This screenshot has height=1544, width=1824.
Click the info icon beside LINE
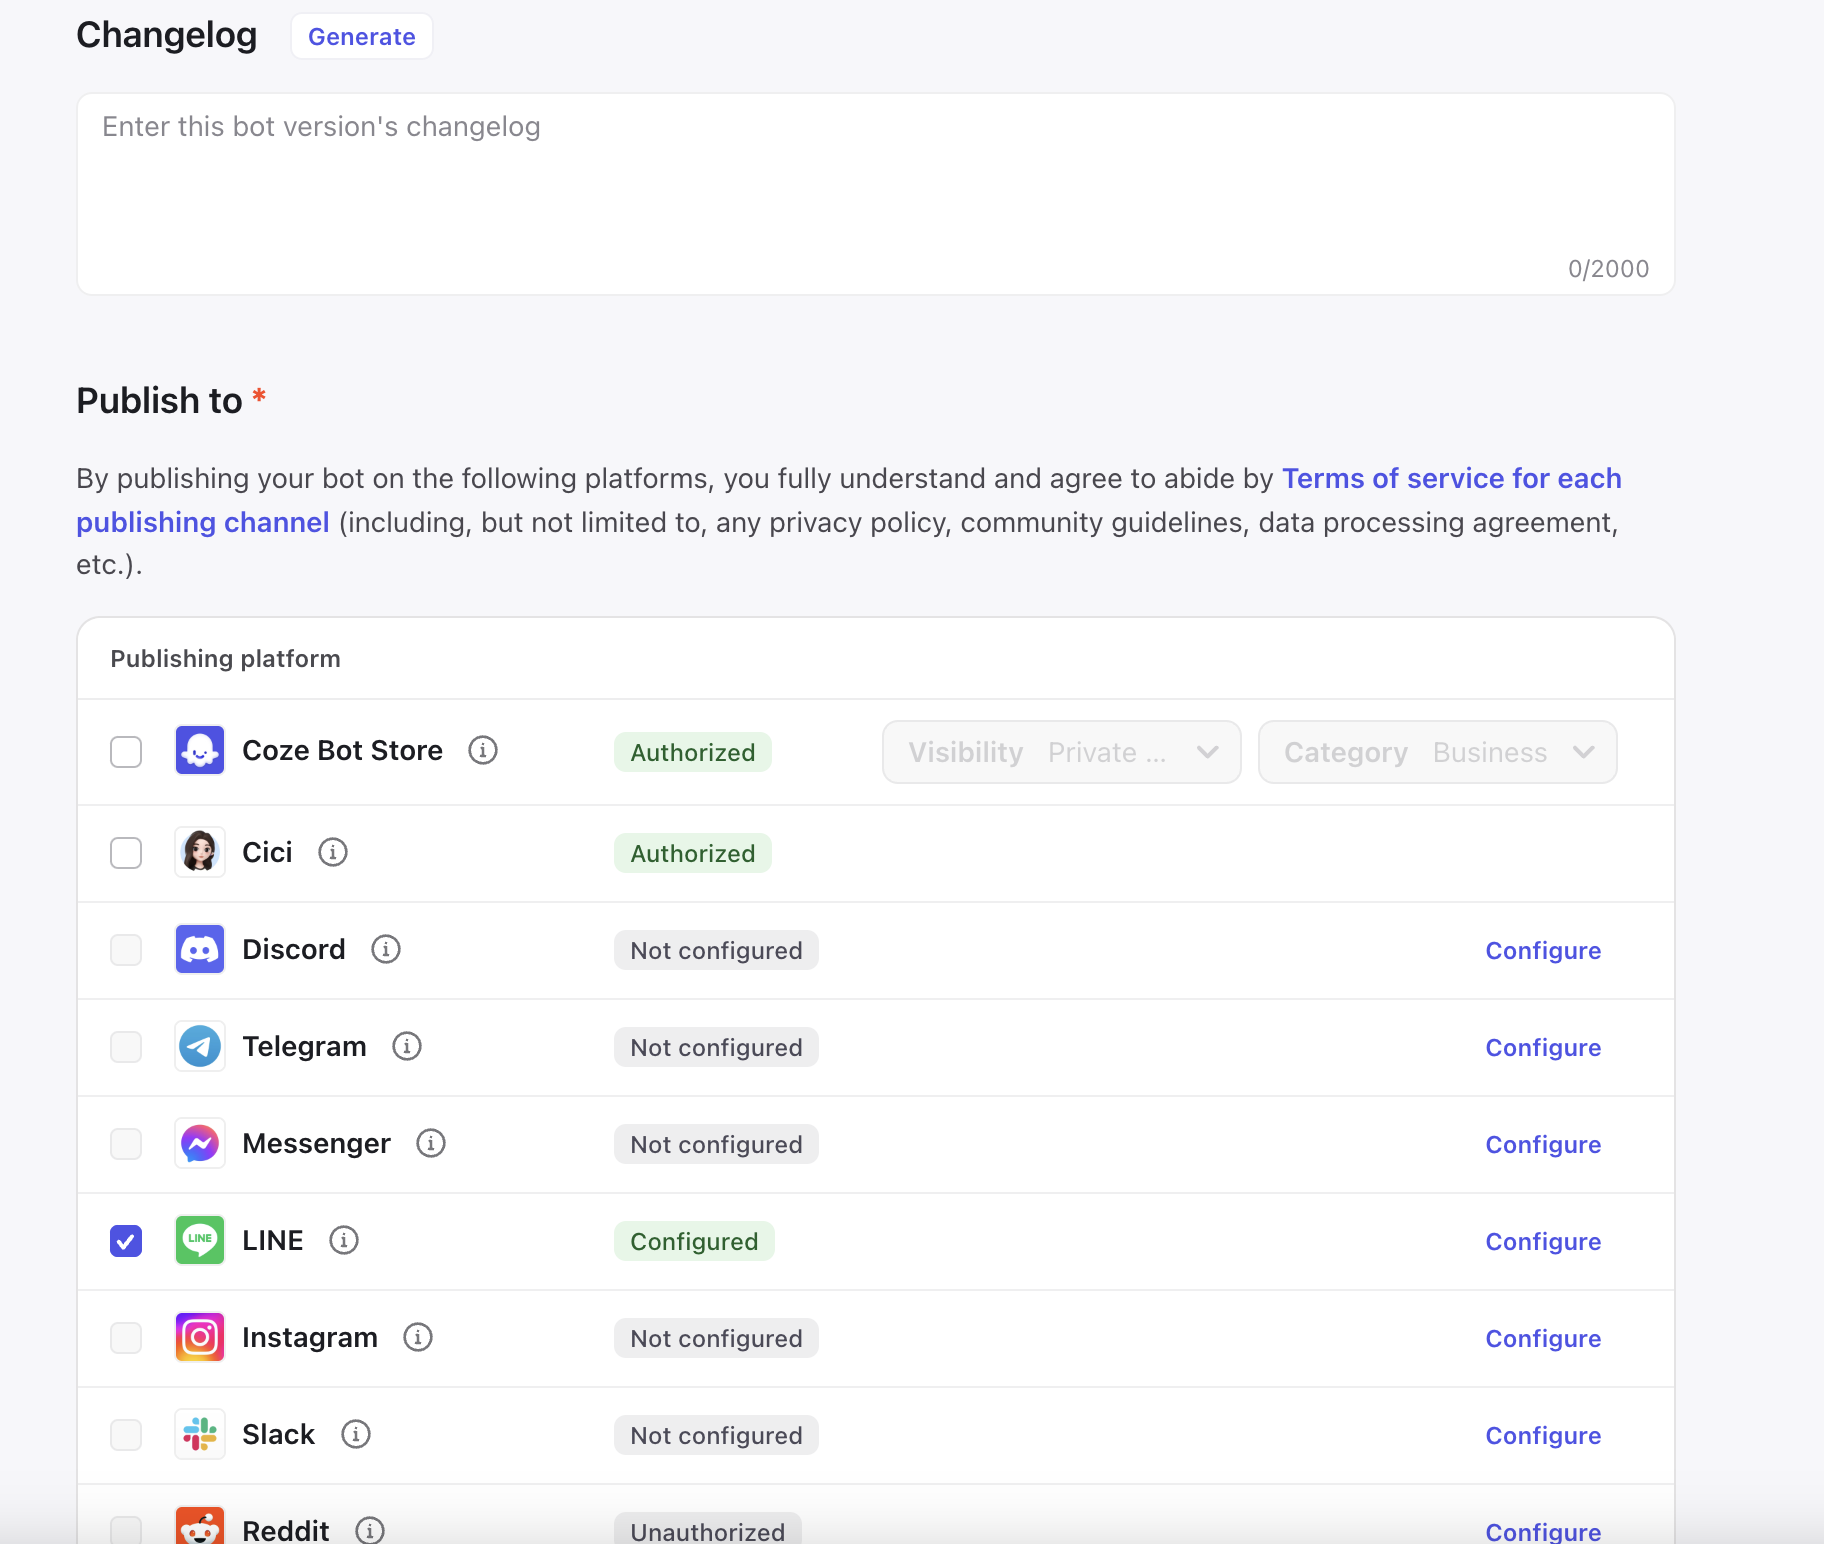tap(344, 1240)
